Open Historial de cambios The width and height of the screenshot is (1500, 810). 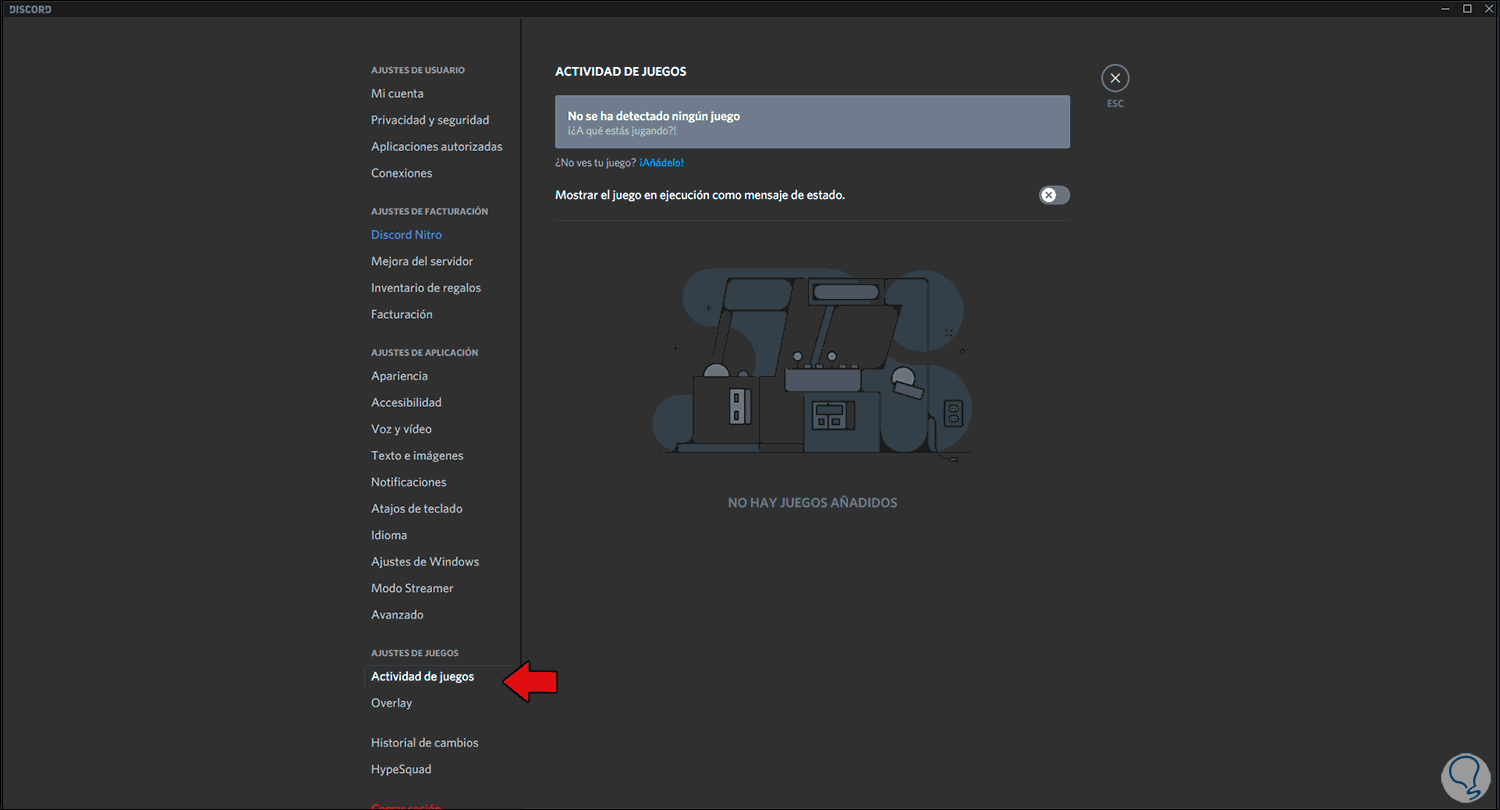point(424,743)
